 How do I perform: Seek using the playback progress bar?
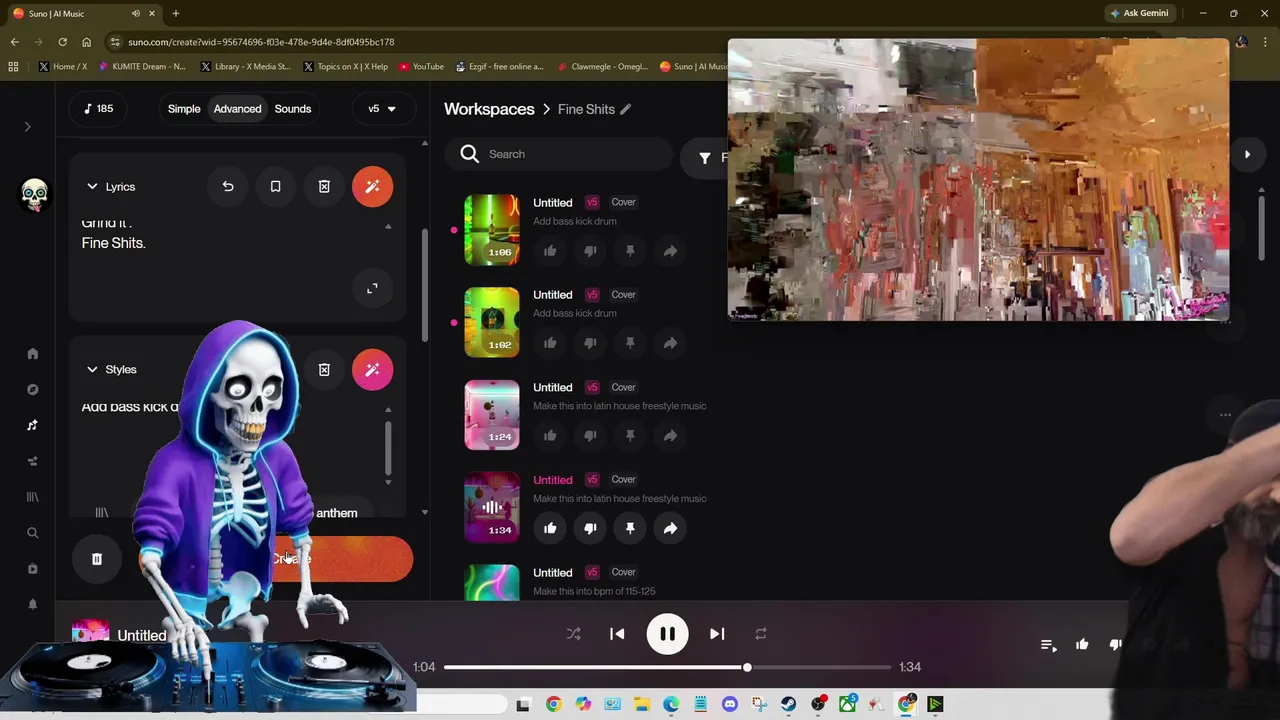tap(667, 667)
